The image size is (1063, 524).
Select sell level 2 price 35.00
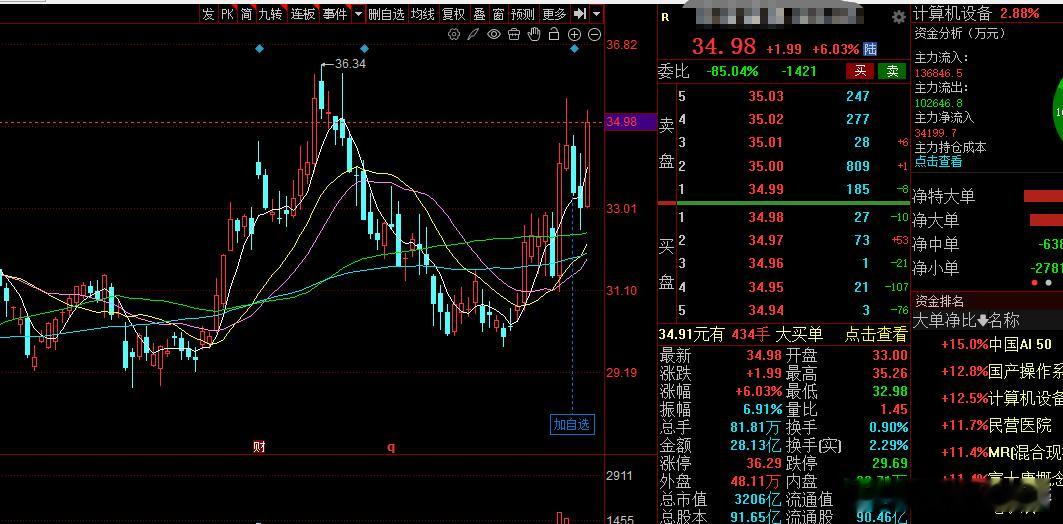765,166
